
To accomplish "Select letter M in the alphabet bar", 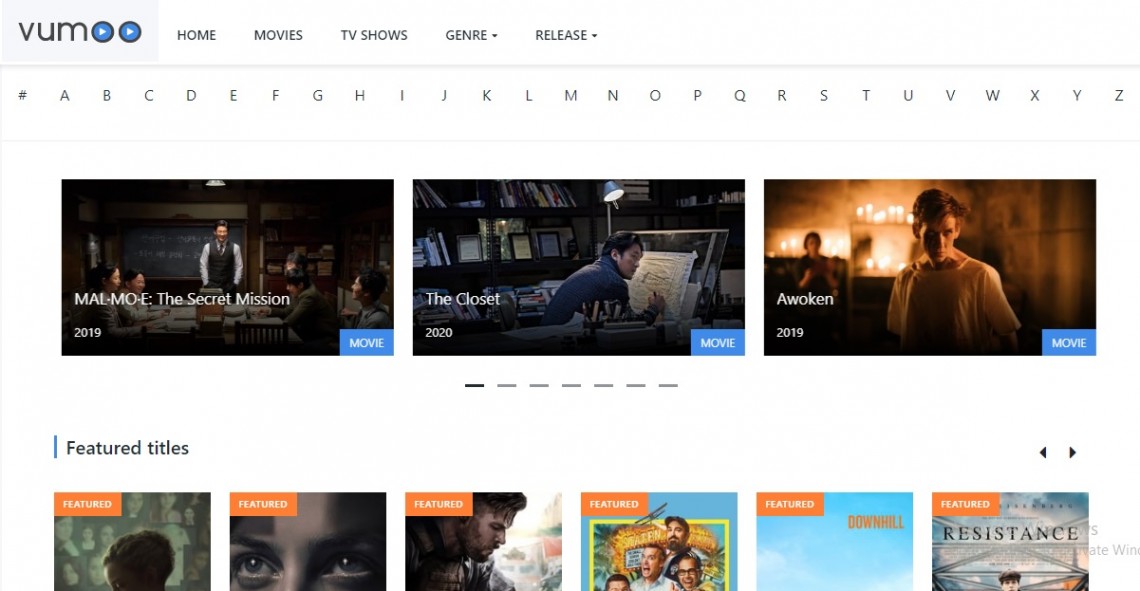I will 570,95.
